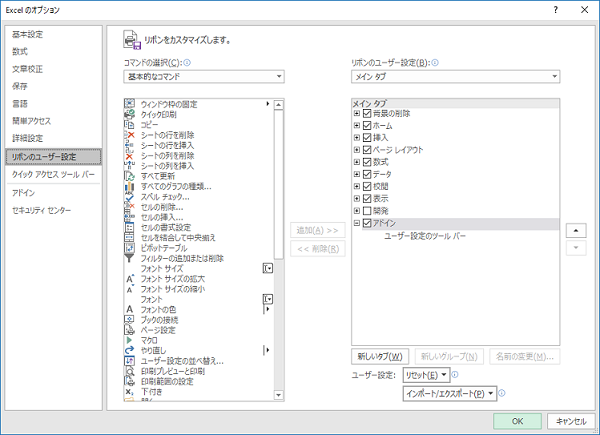Uncheck the ページ レイアウト checkbox
The height and width of the screenshot is (435, 600).
click(x=367, y=150)
